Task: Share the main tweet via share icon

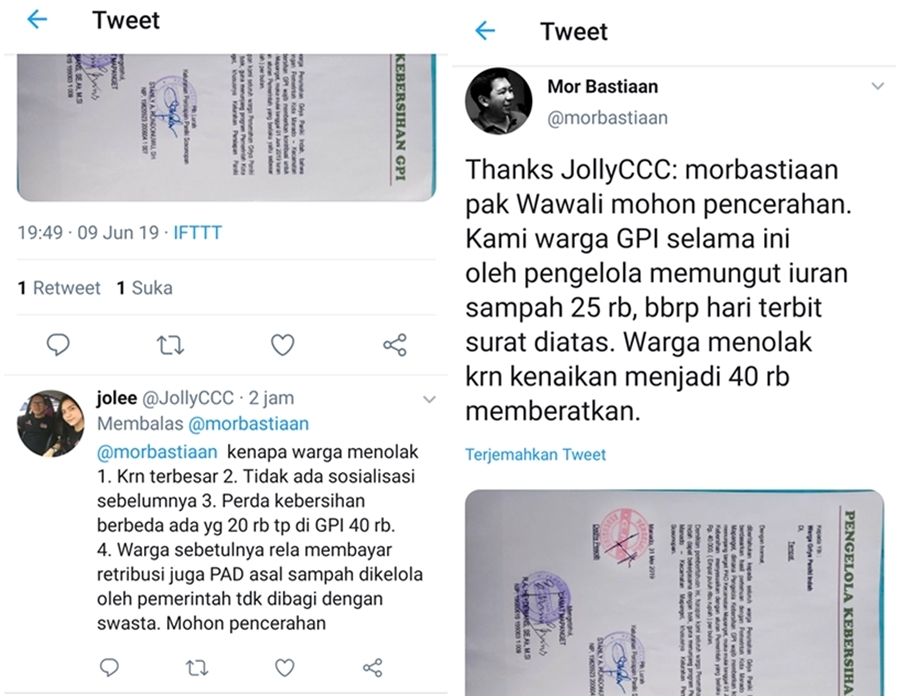Action: pos(395,345)
